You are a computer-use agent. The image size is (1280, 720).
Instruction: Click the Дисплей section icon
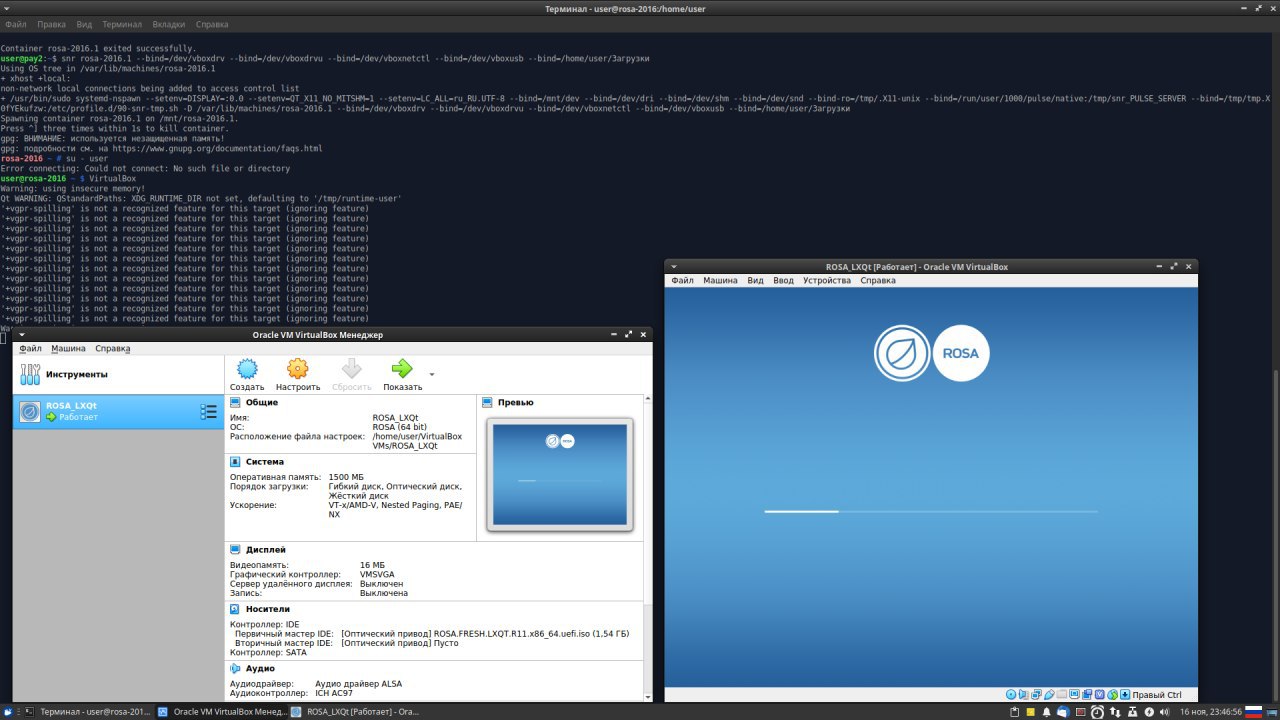(235, 550)
